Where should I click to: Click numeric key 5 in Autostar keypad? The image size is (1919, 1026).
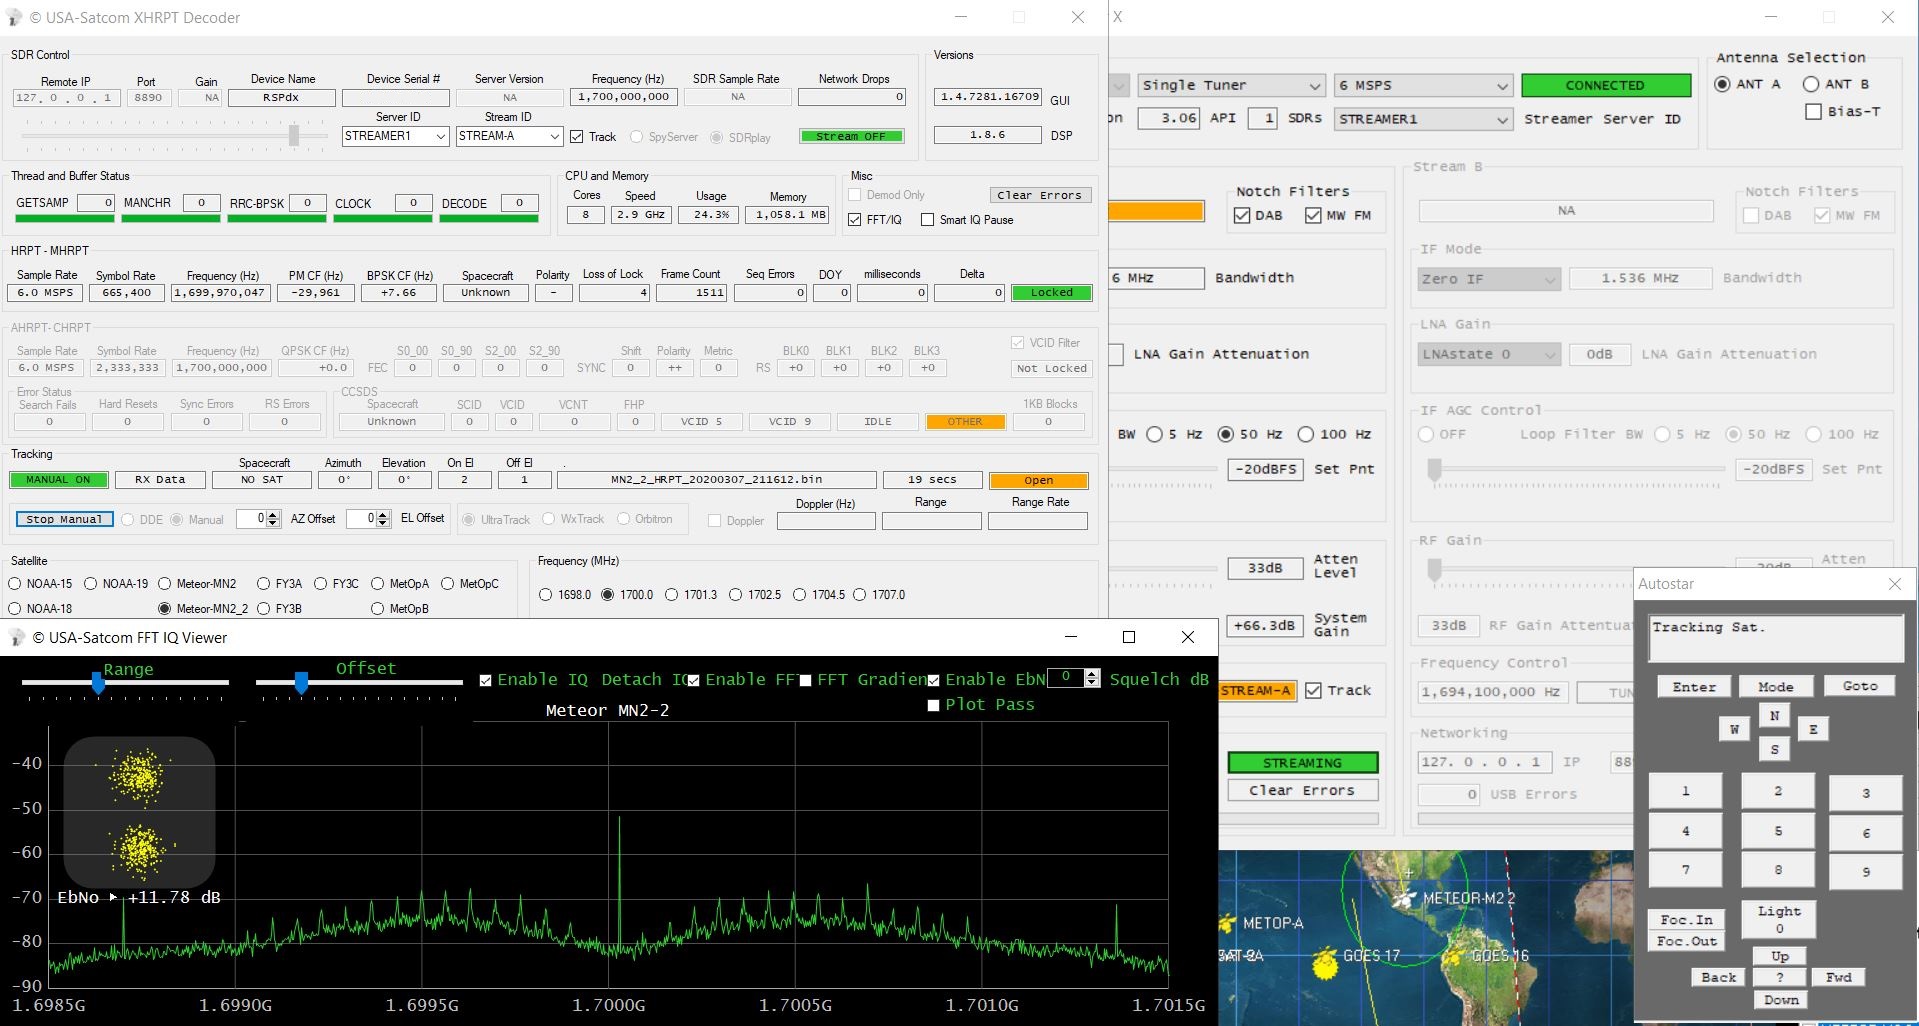[x=1778, y=831]
